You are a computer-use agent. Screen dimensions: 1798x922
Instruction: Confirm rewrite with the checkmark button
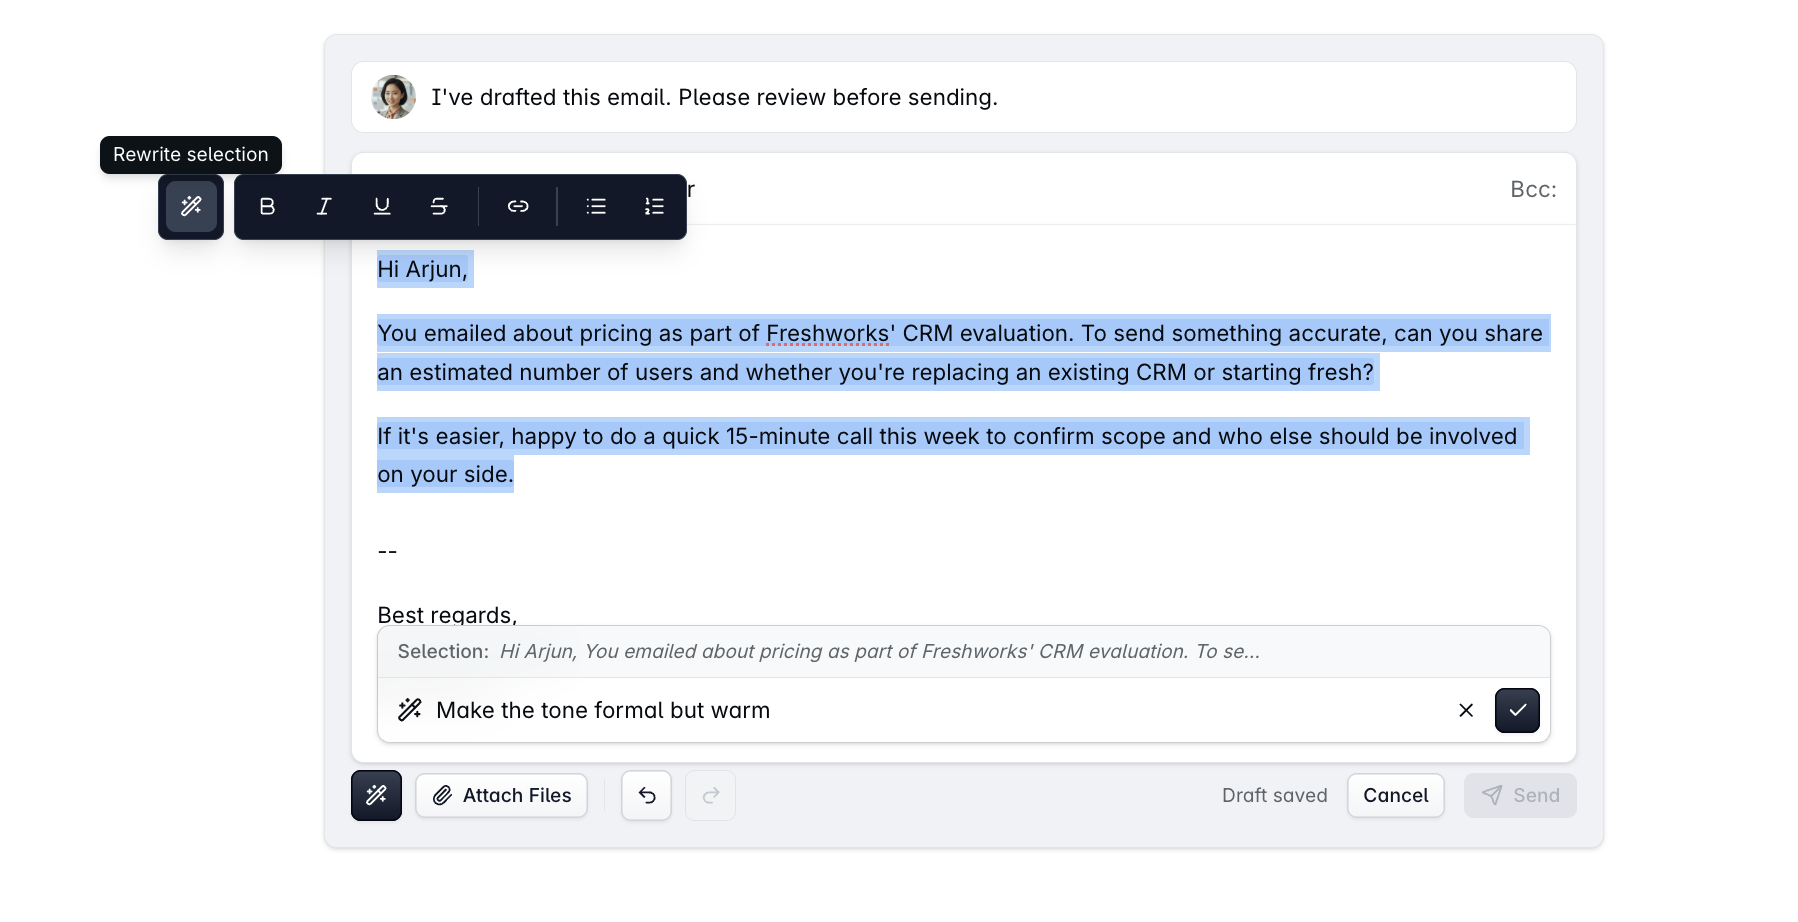[x=1517, y=710]
